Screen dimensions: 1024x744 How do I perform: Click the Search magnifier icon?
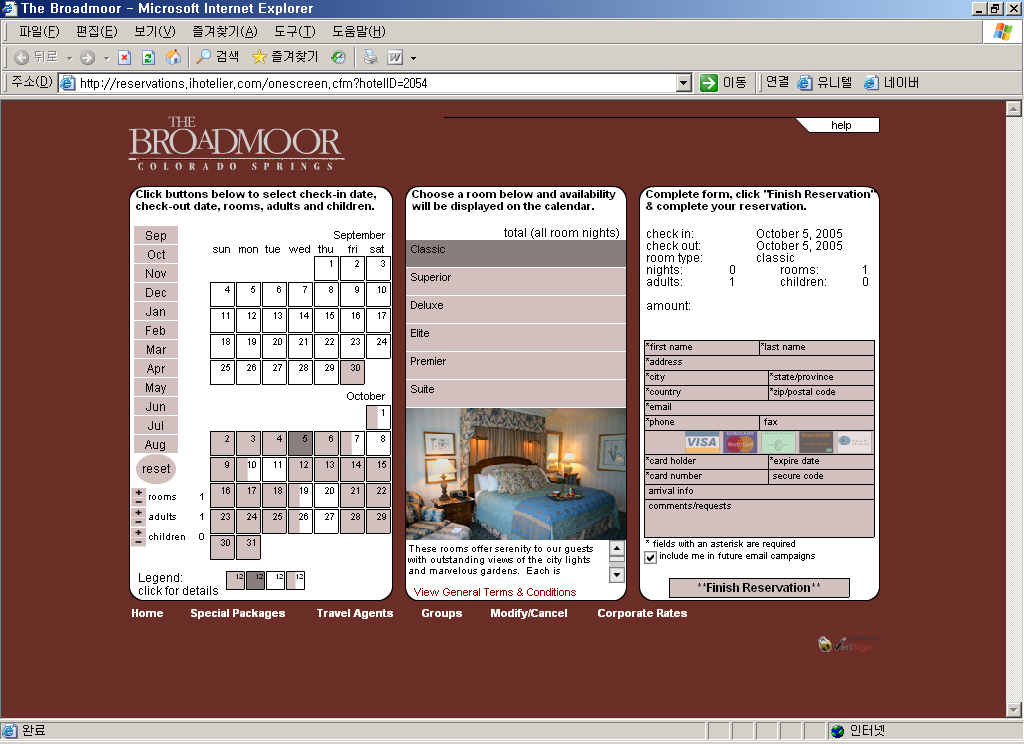(x=204, y=57)
